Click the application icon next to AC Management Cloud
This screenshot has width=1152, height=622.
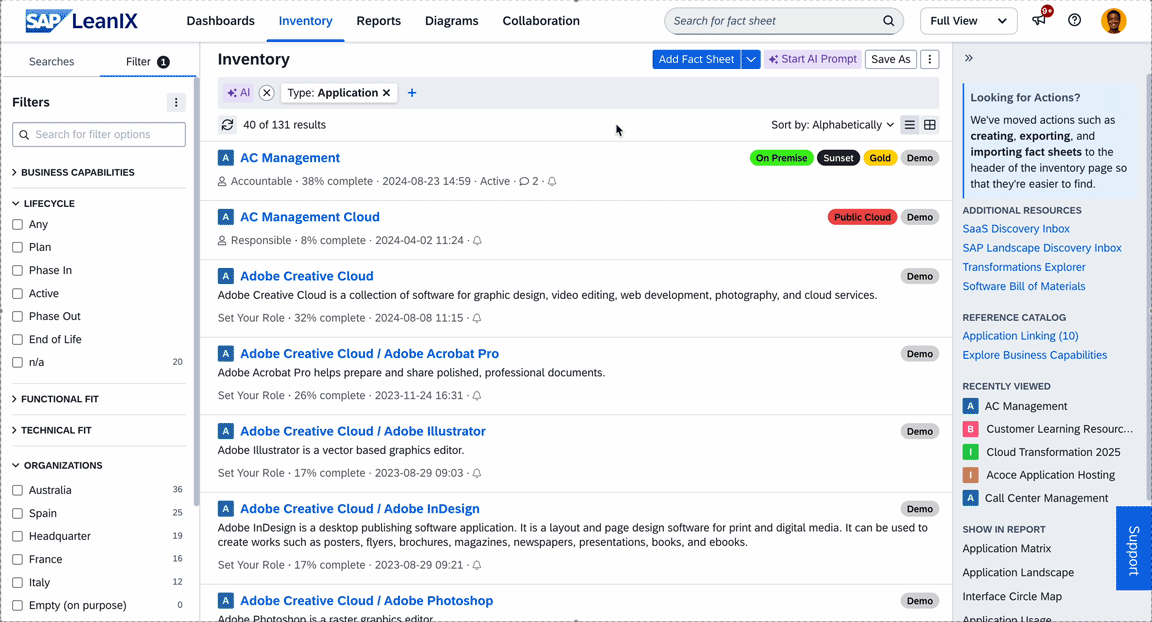tap(226, 217)
